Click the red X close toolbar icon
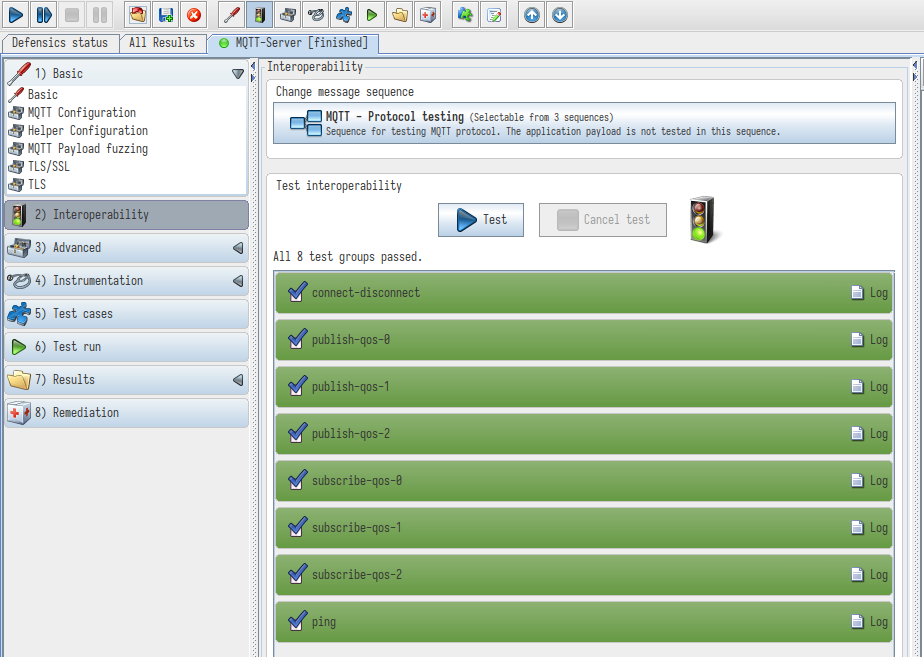Viewport: 924px width, 657px height. pyautogui.click(x=194, y=14)
